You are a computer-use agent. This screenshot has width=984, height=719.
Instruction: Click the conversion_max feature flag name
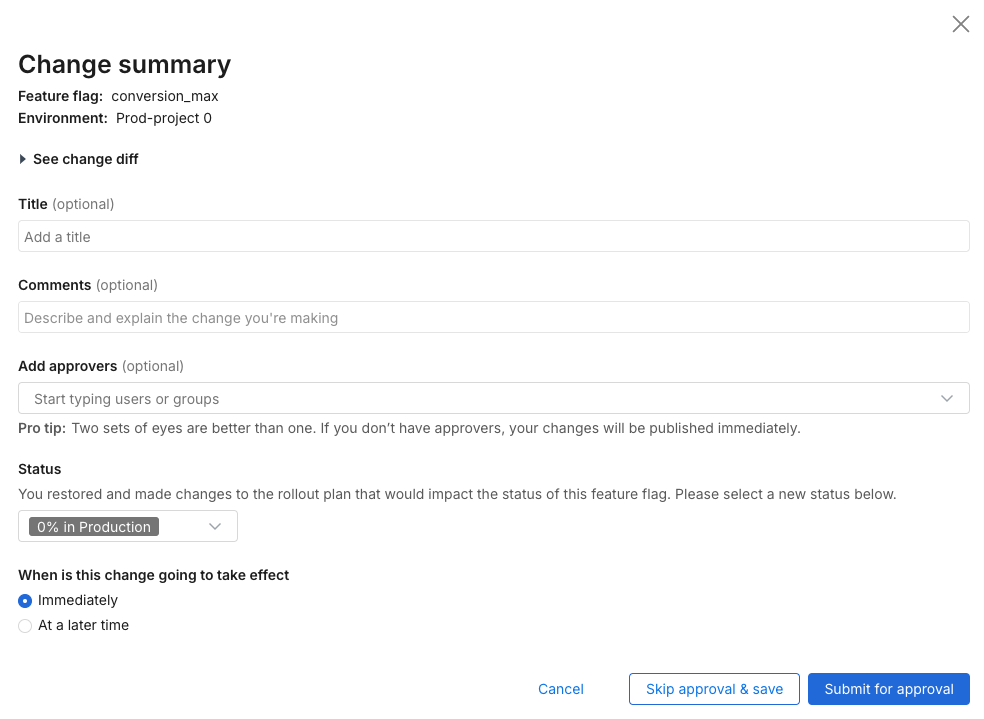(x=165, y=97)
